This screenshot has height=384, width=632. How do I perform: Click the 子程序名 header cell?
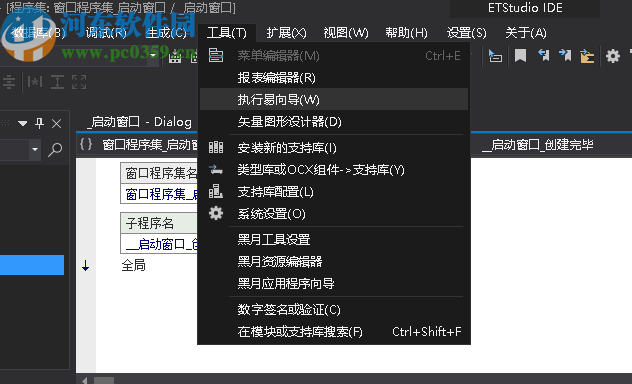[x=159, y=223]
